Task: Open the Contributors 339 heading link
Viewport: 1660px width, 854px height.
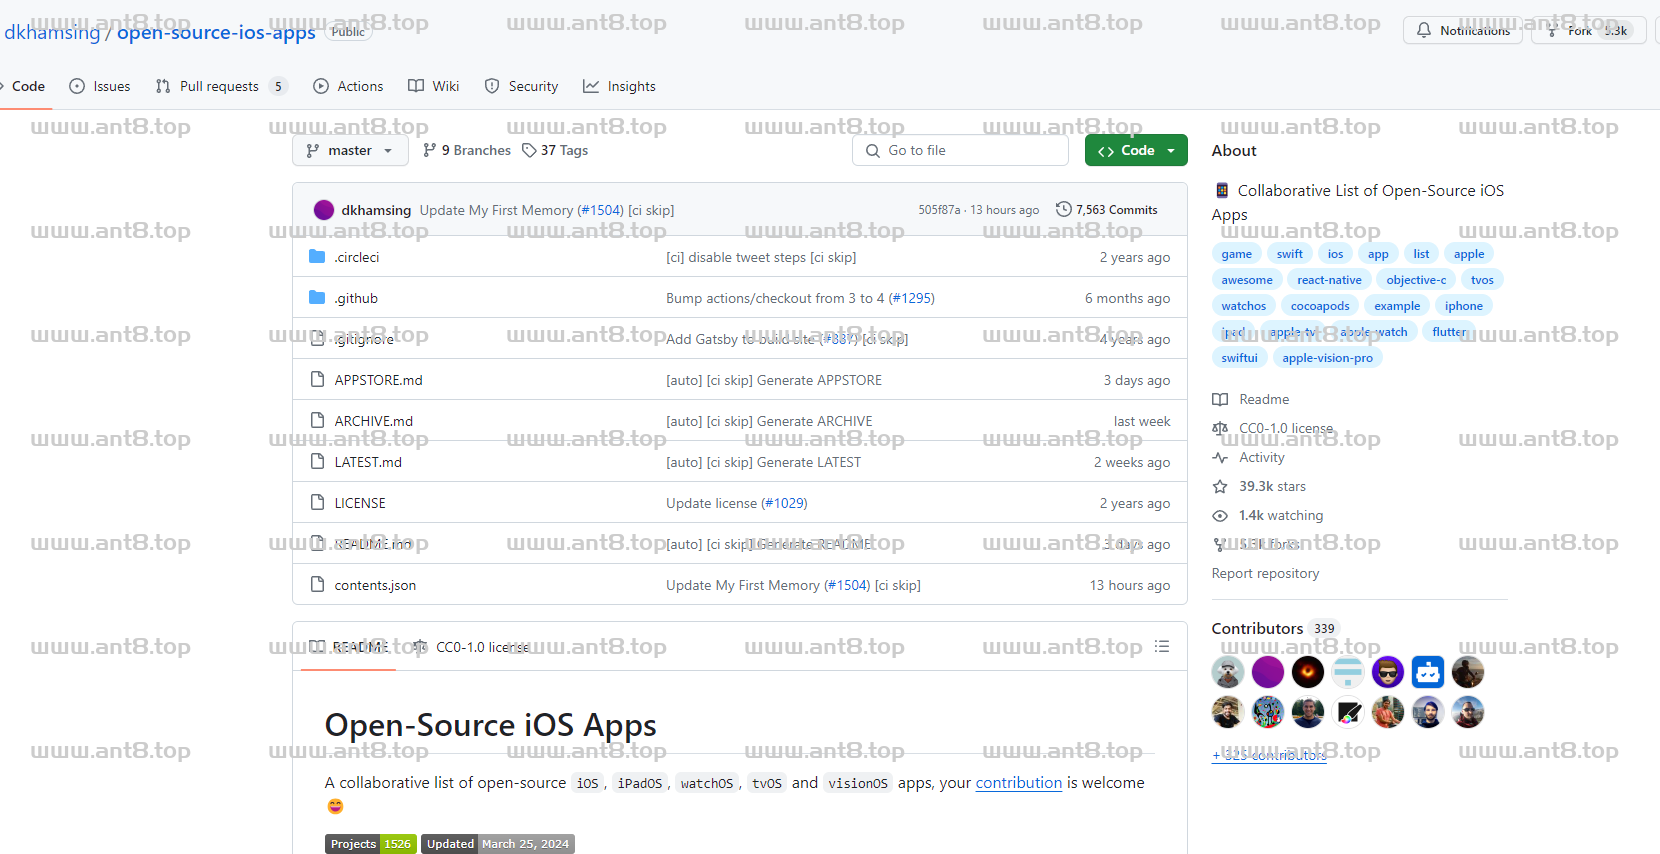Action: pyautogui.click(x=1274, y=628)
